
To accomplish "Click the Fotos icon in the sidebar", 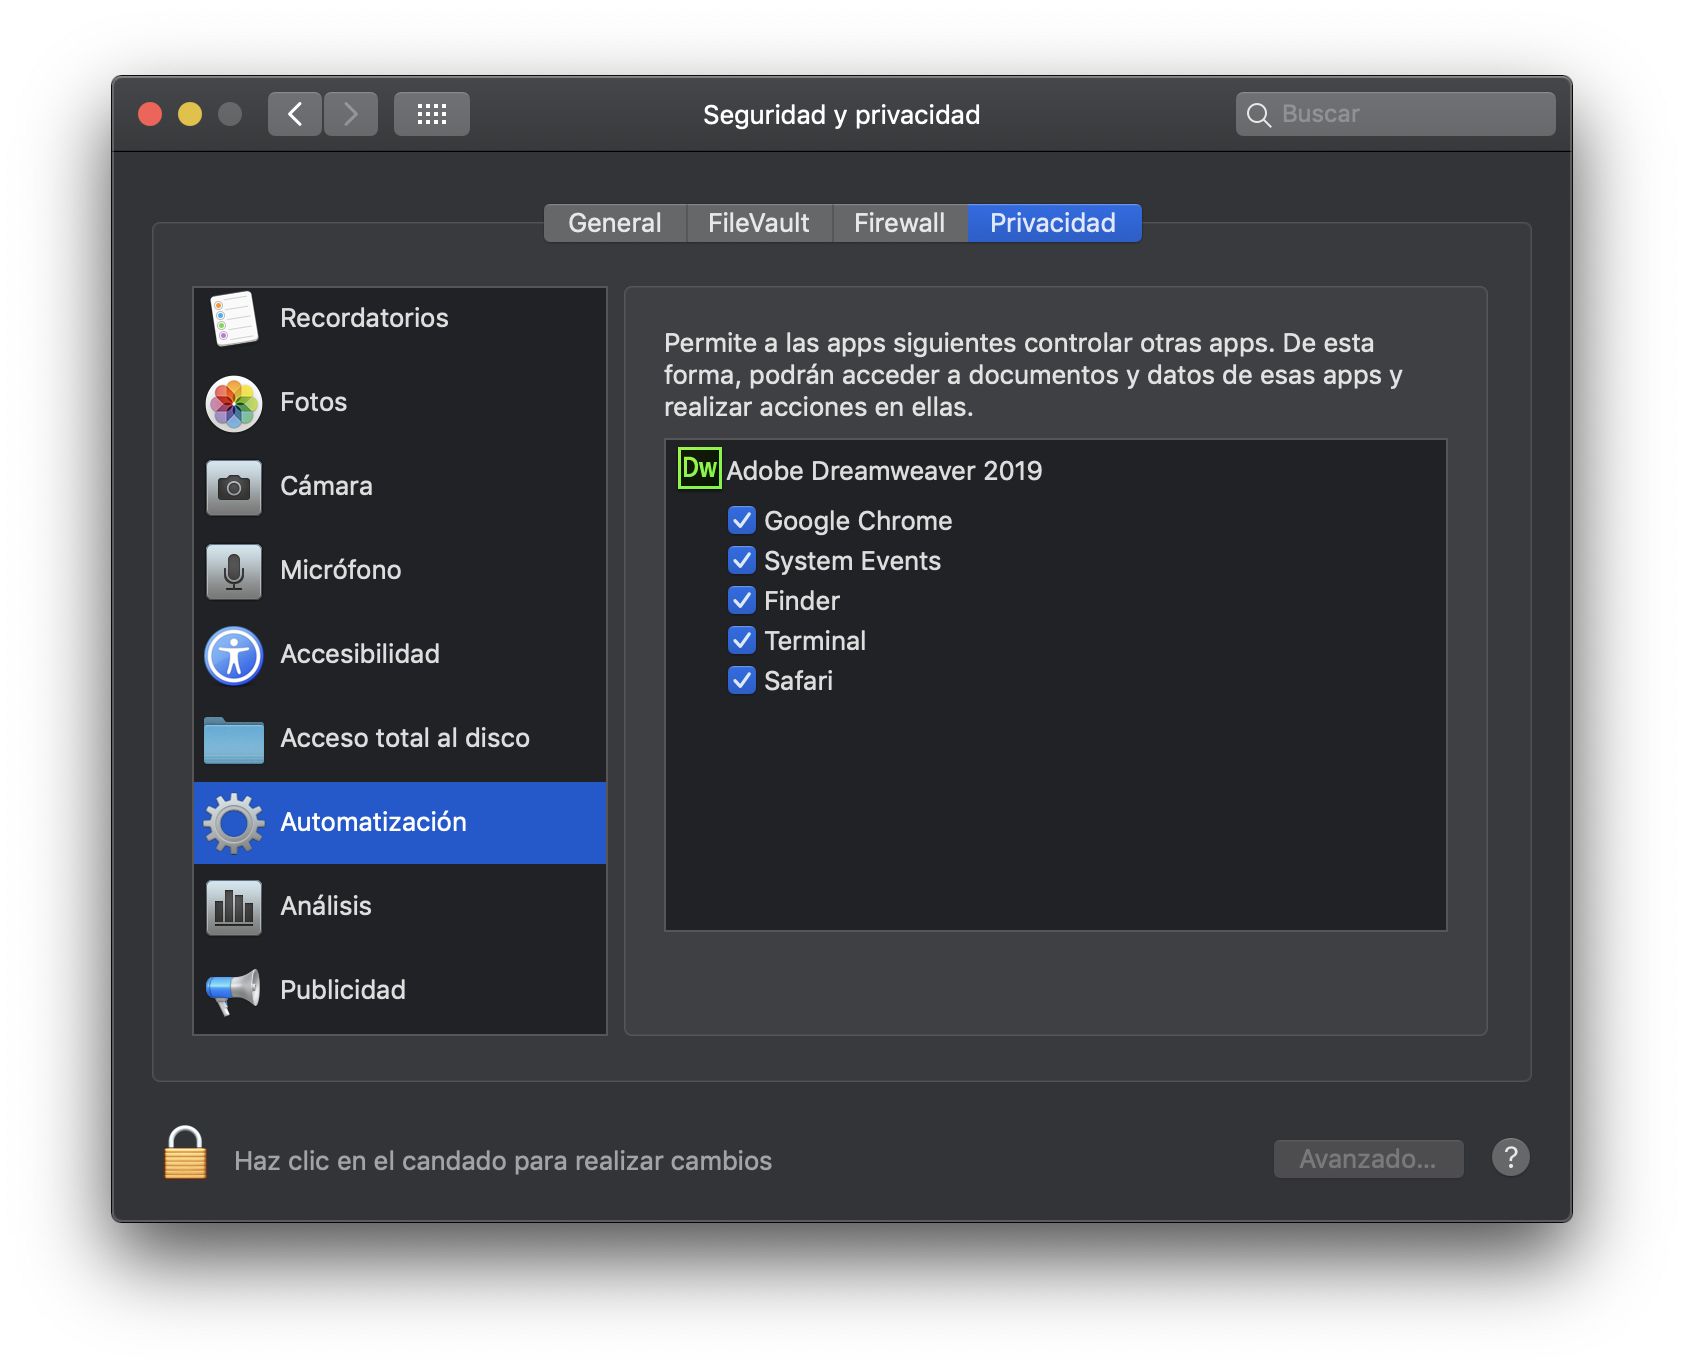I will click(x=232, y=402).
